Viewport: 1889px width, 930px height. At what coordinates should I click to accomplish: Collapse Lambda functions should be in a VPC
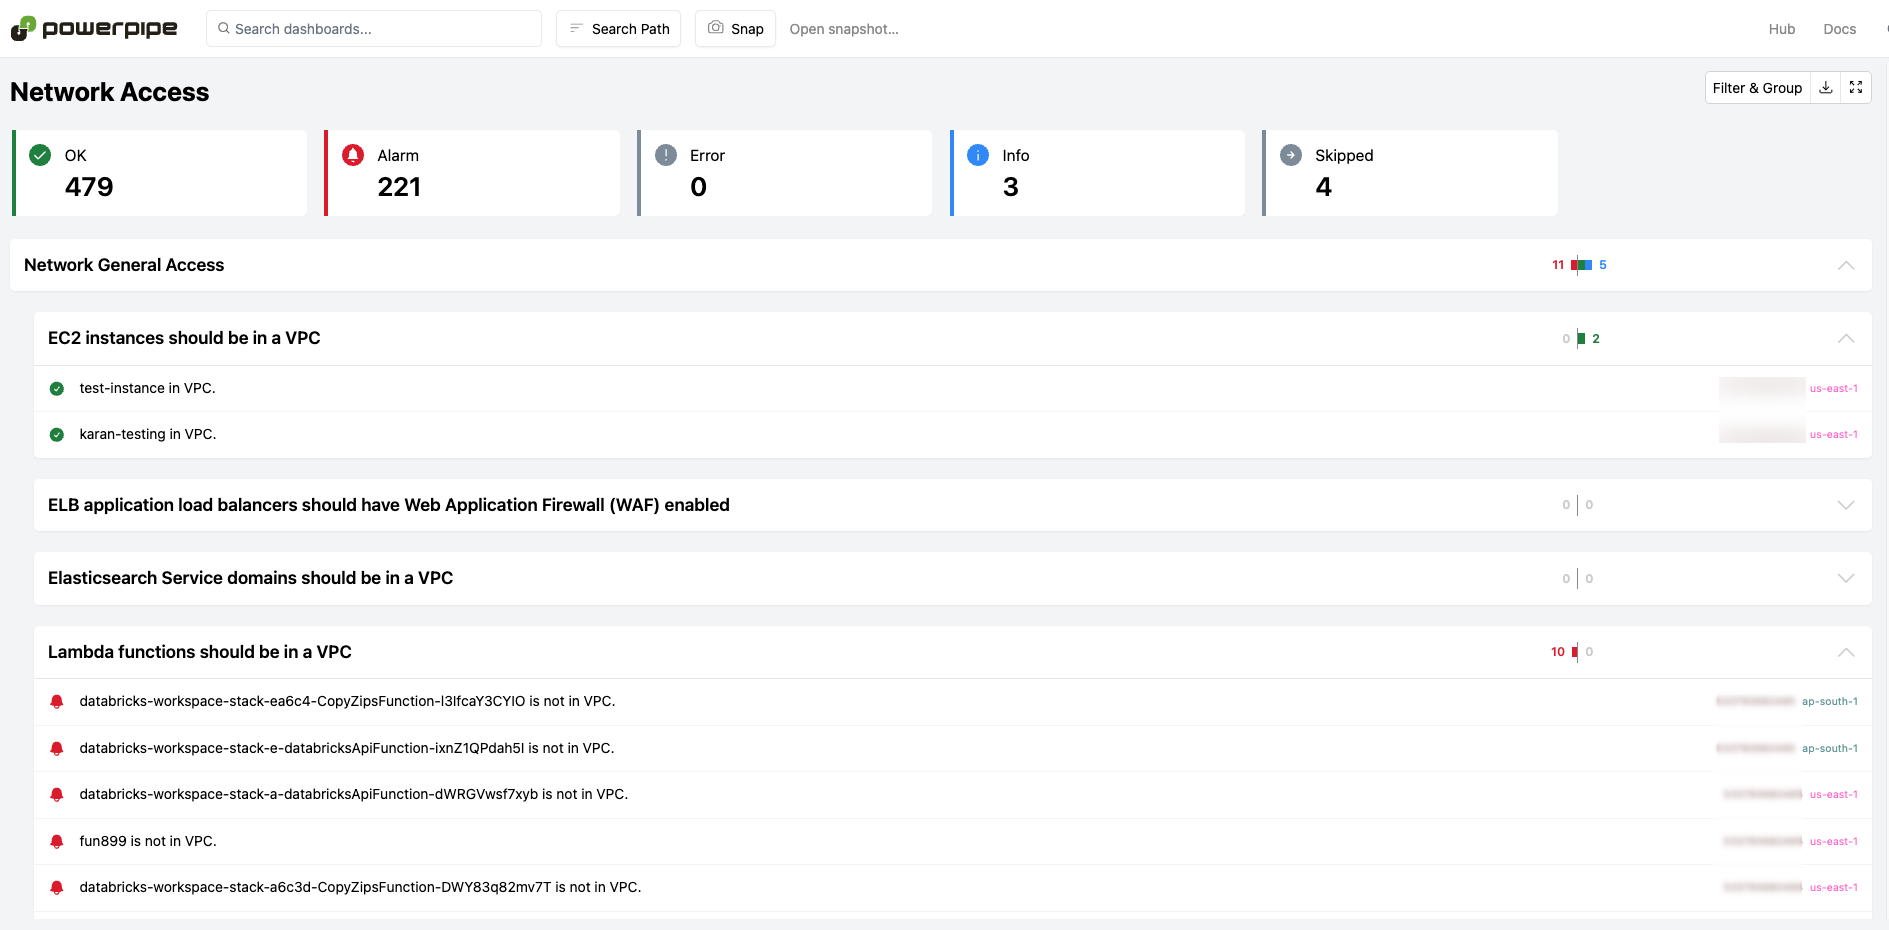(1846, 652)
